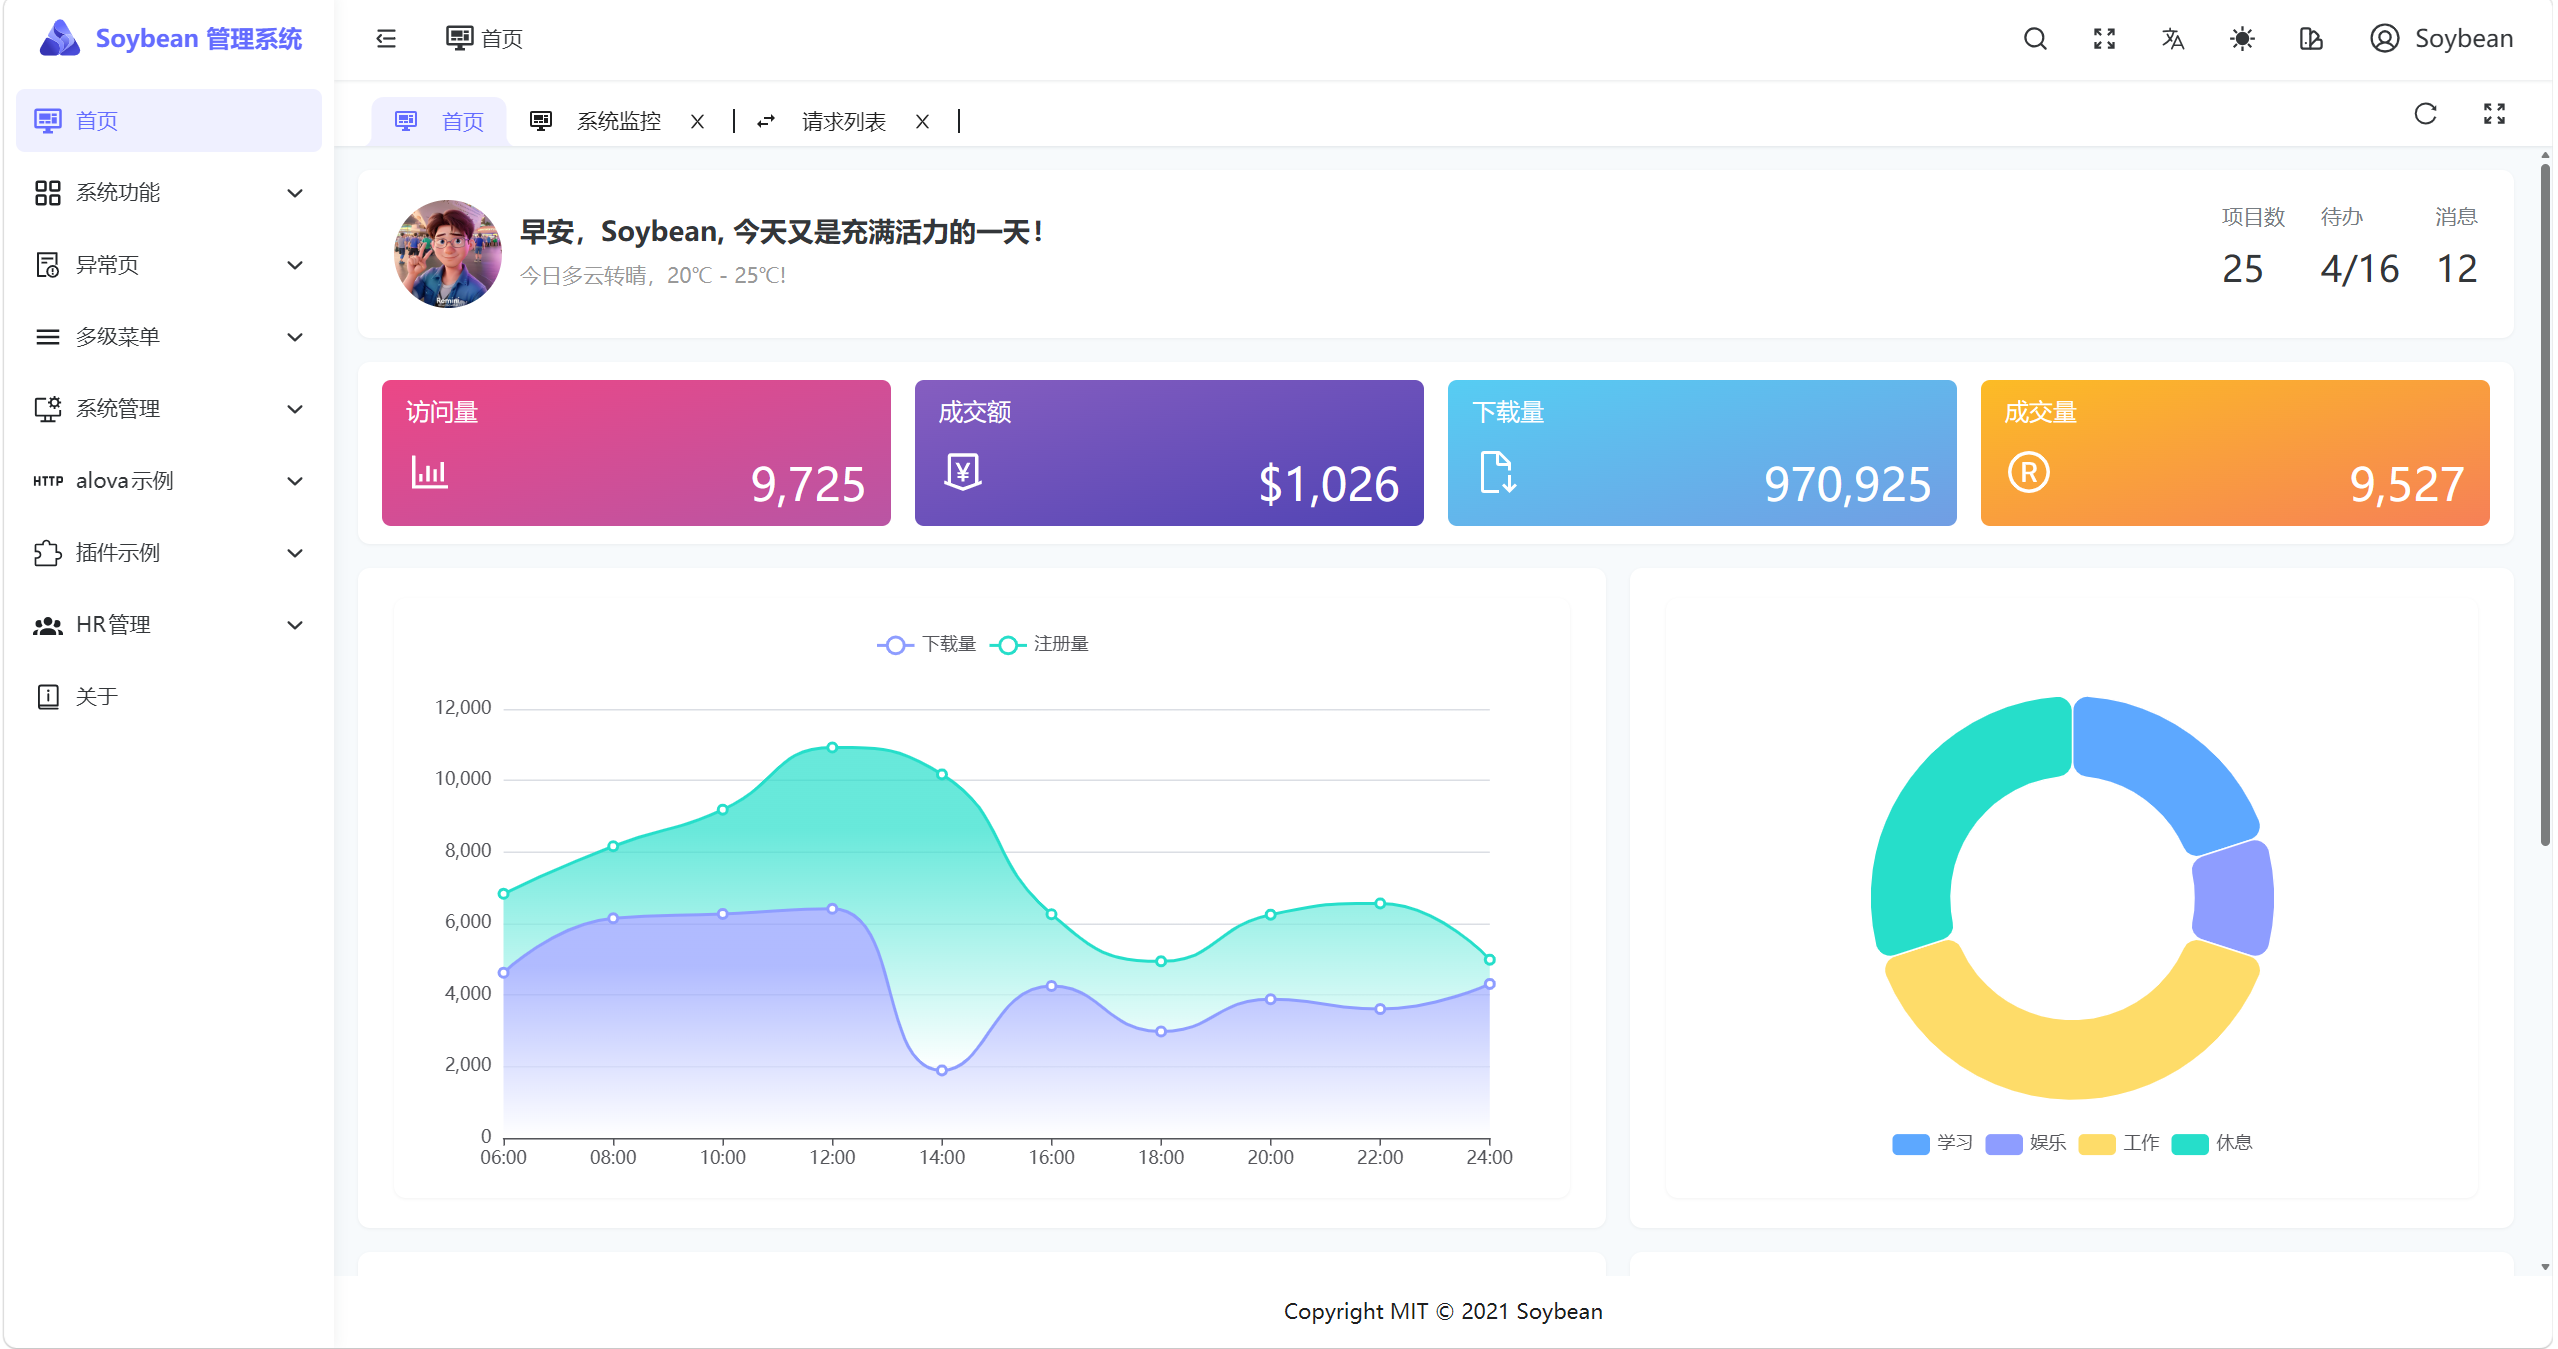Navigate to the 关于 page
2558x1349 pixels.
point(97,696)
